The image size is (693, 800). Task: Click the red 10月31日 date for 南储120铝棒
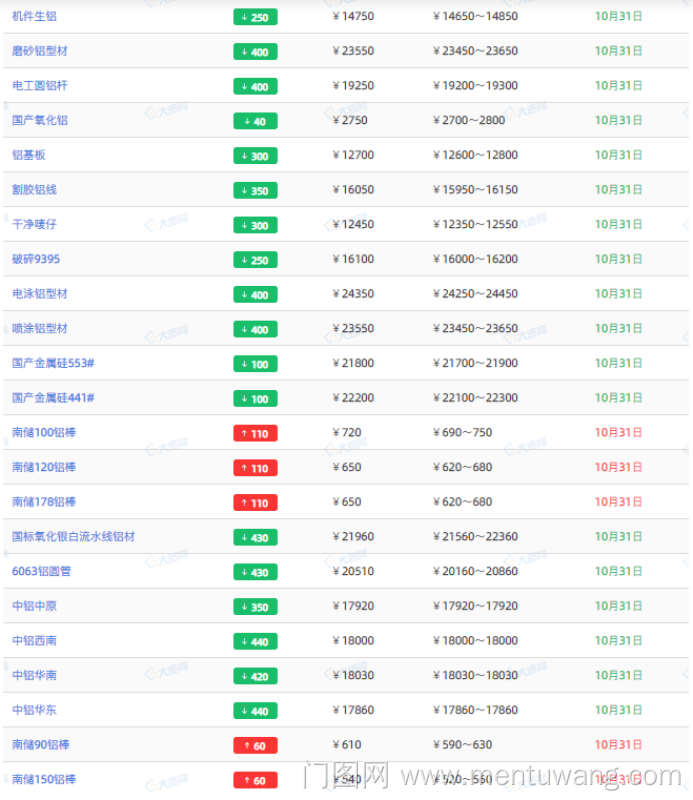tap(618, 467)
